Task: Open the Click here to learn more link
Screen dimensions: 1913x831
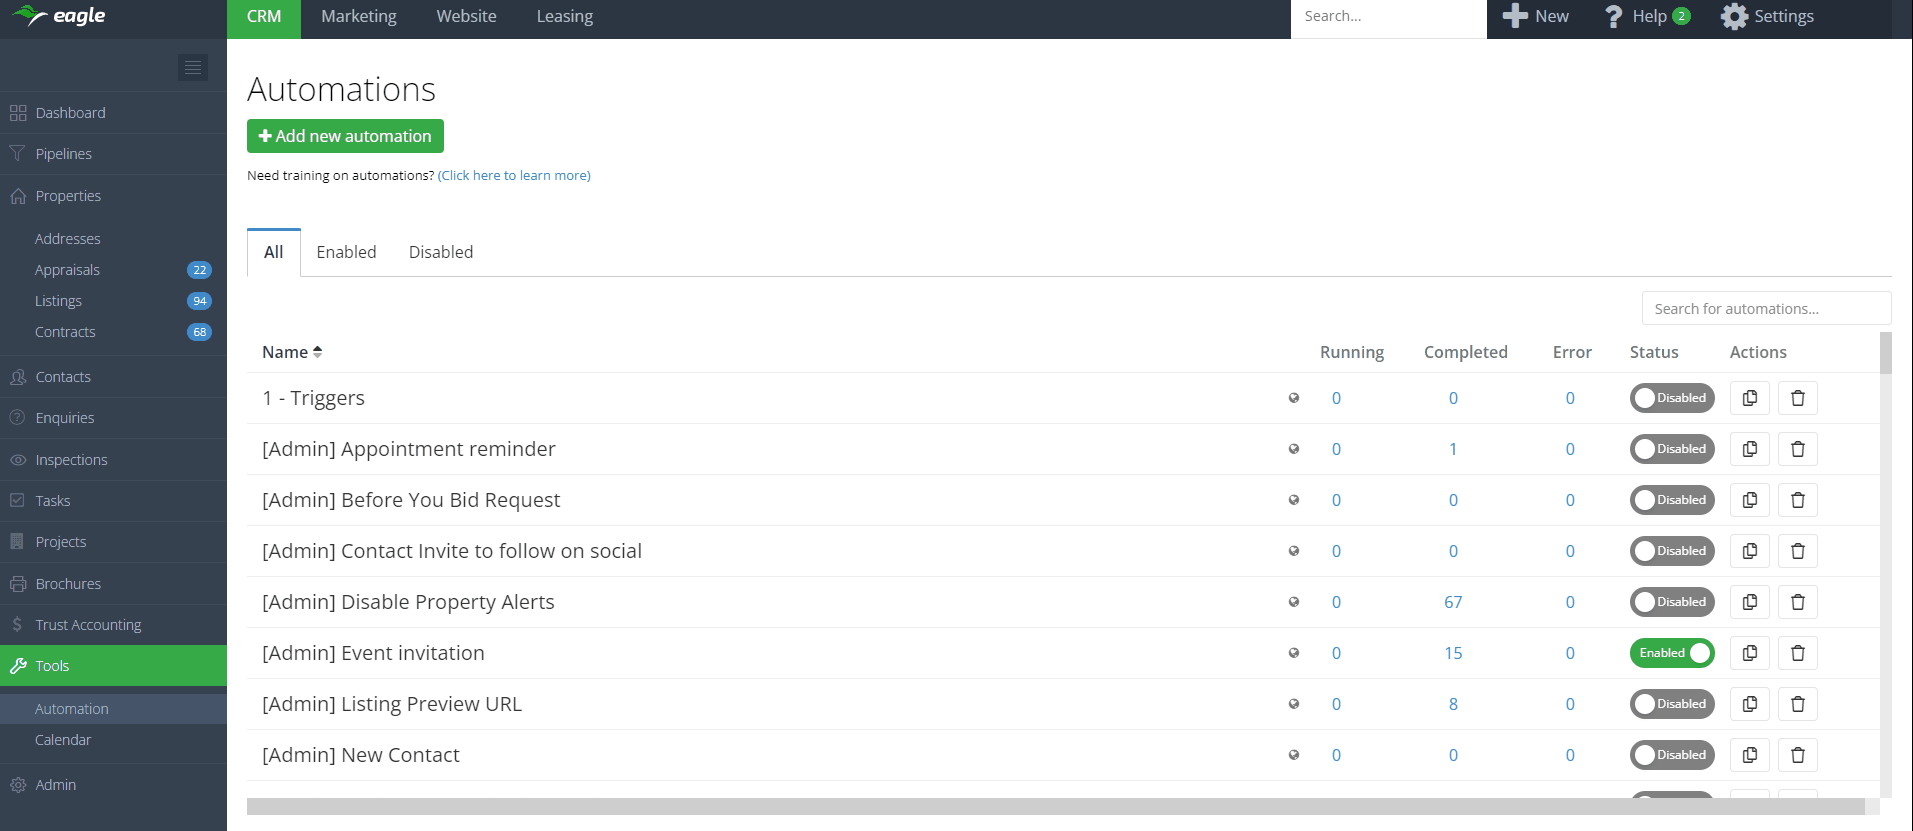Action: 514,176
